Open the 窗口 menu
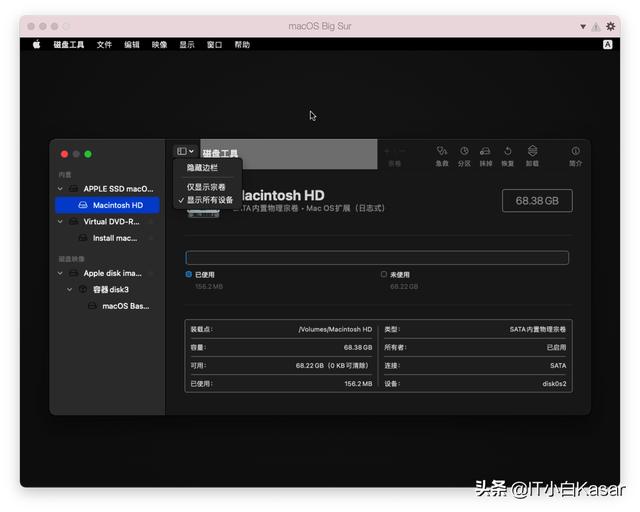Screen dimensions: 640x512 point(214,45)
